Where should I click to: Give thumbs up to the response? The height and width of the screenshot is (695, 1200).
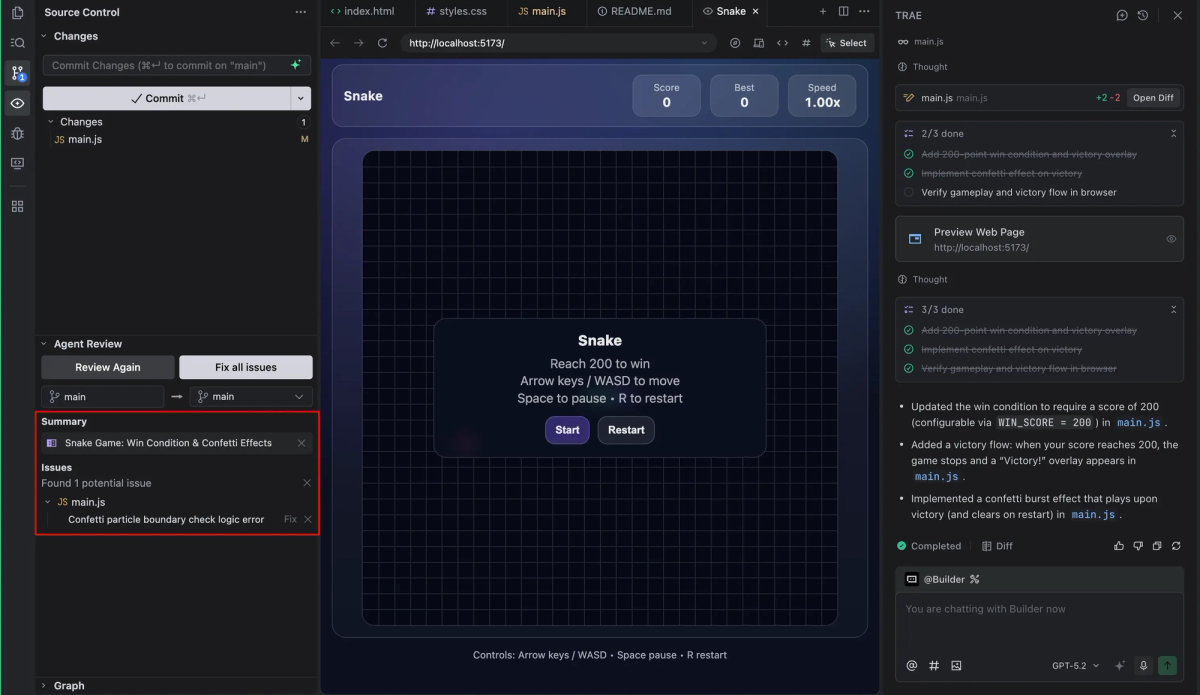[1119, 546]
